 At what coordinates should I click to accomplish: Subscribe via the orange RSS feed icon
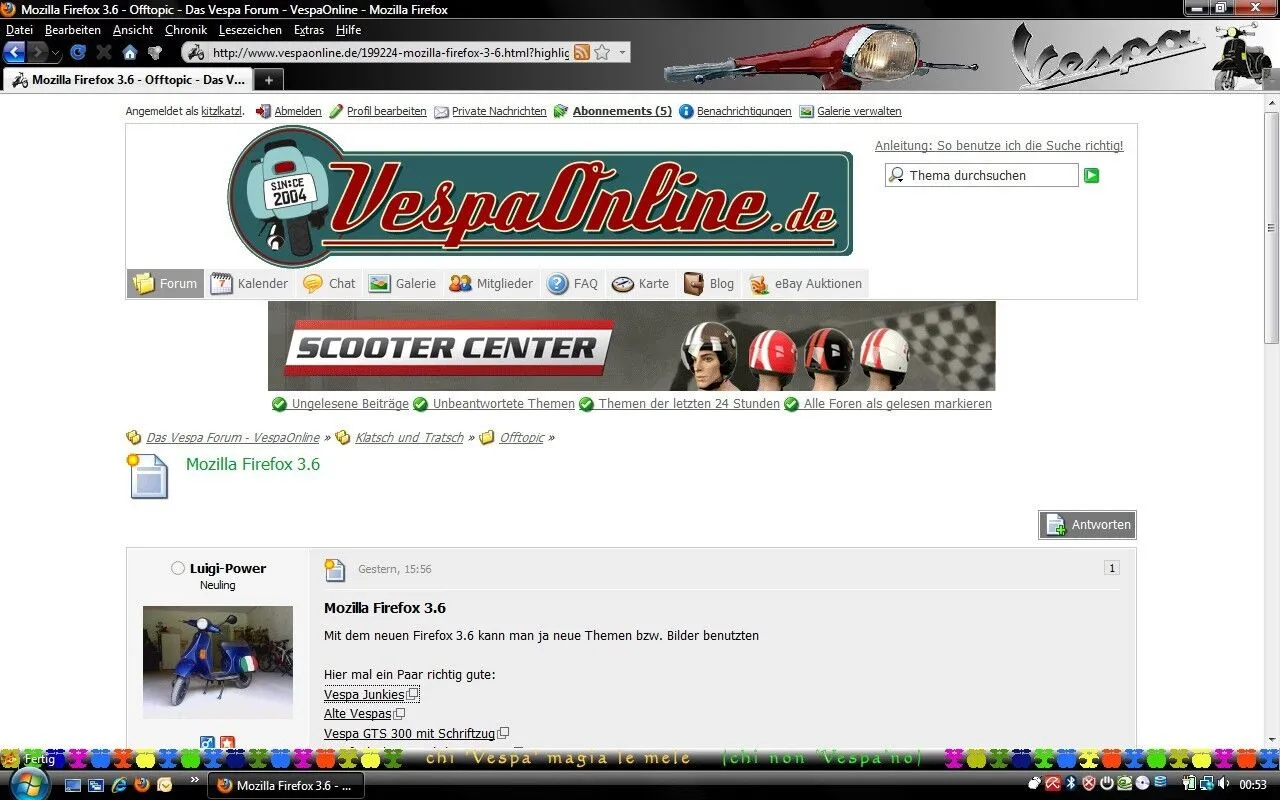pyautogui.click(x=581, y=52)
